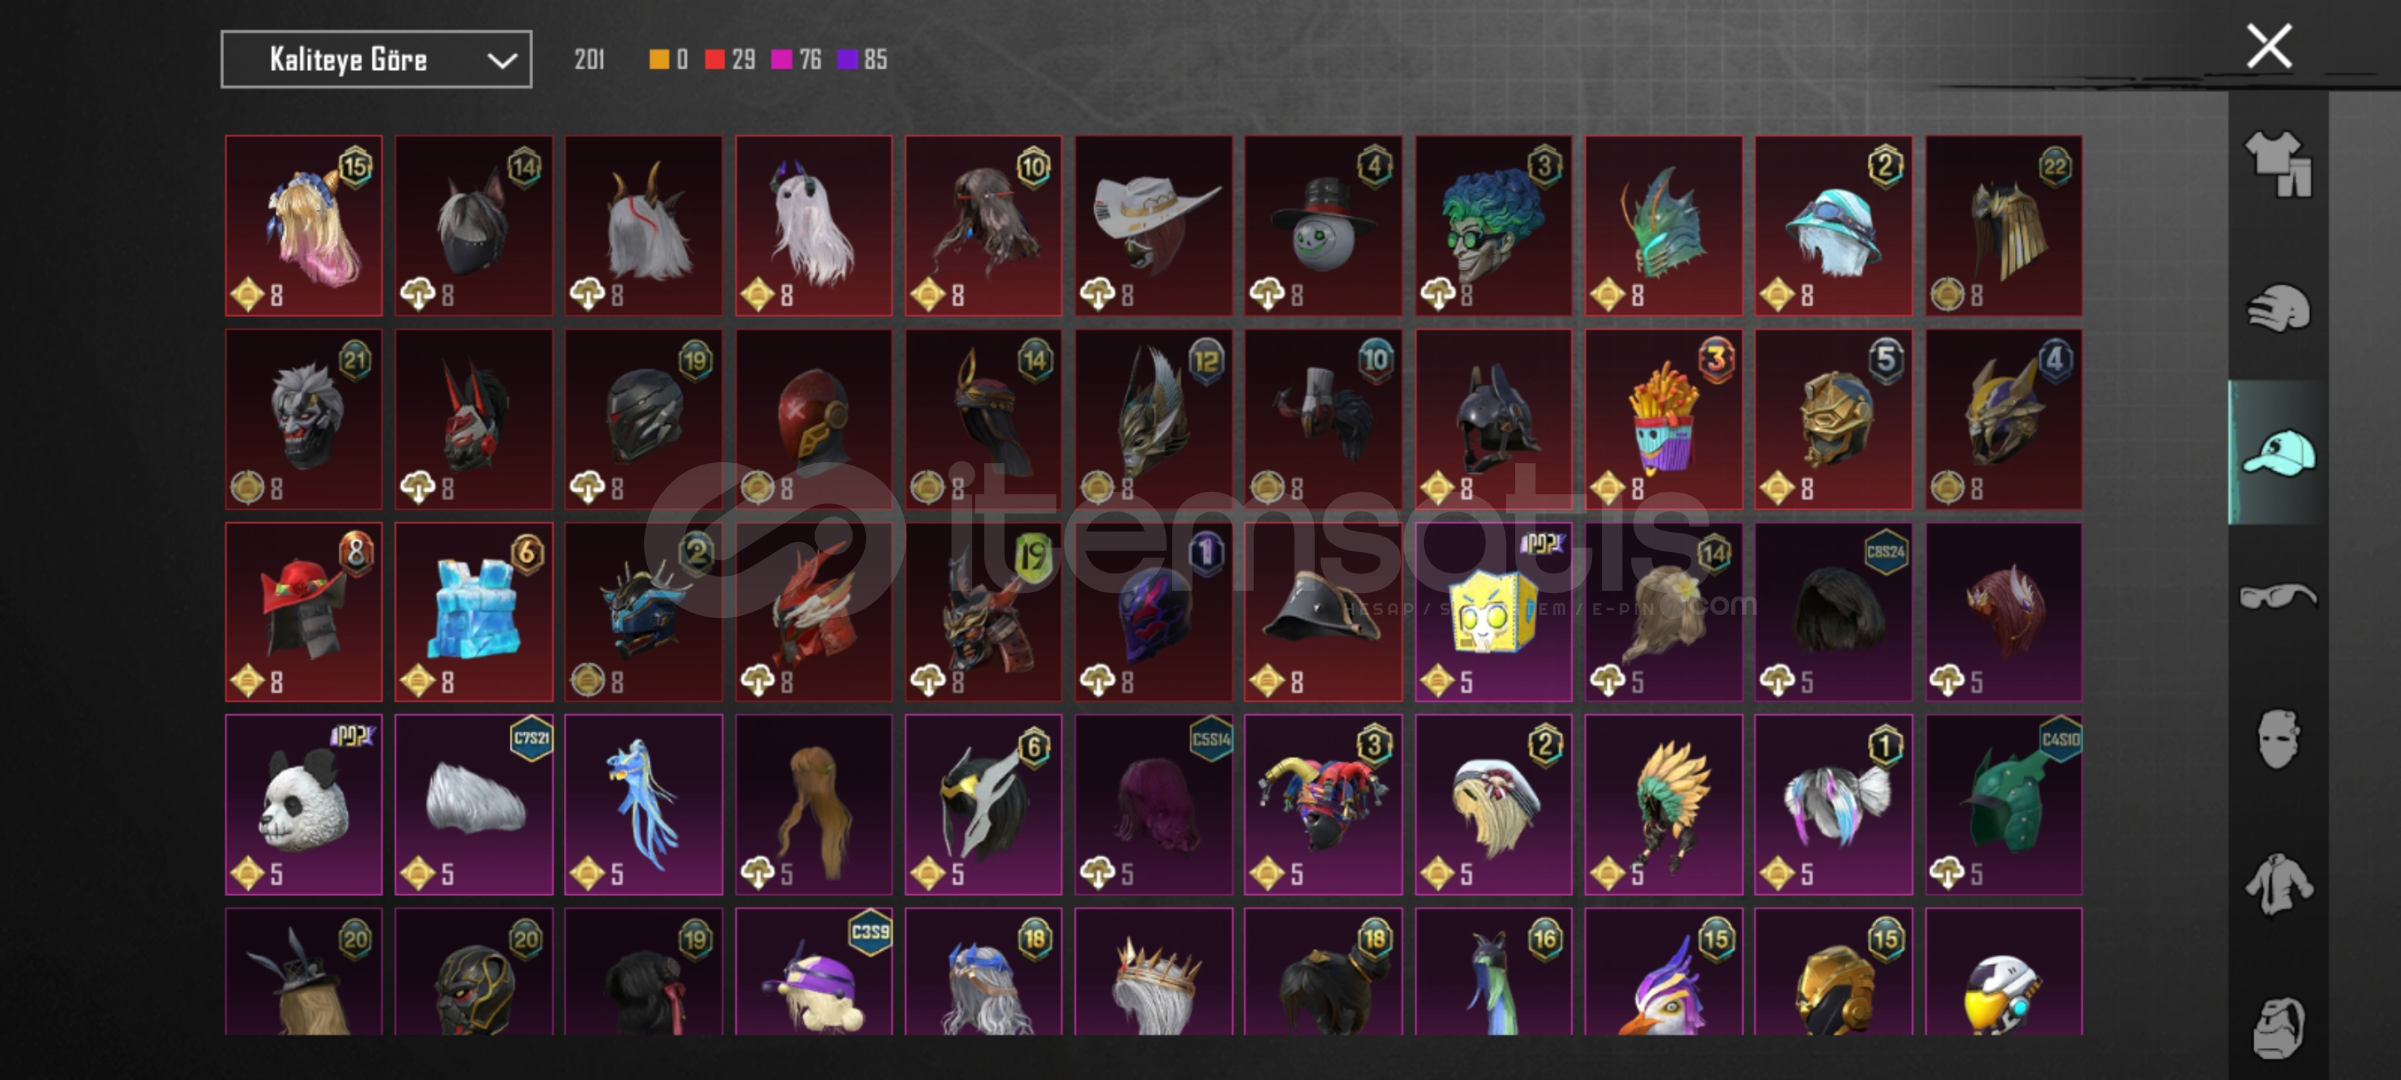The image size is (2401, 1080).
Task: Open the face mask category icon
Action: click(2278, 740)
